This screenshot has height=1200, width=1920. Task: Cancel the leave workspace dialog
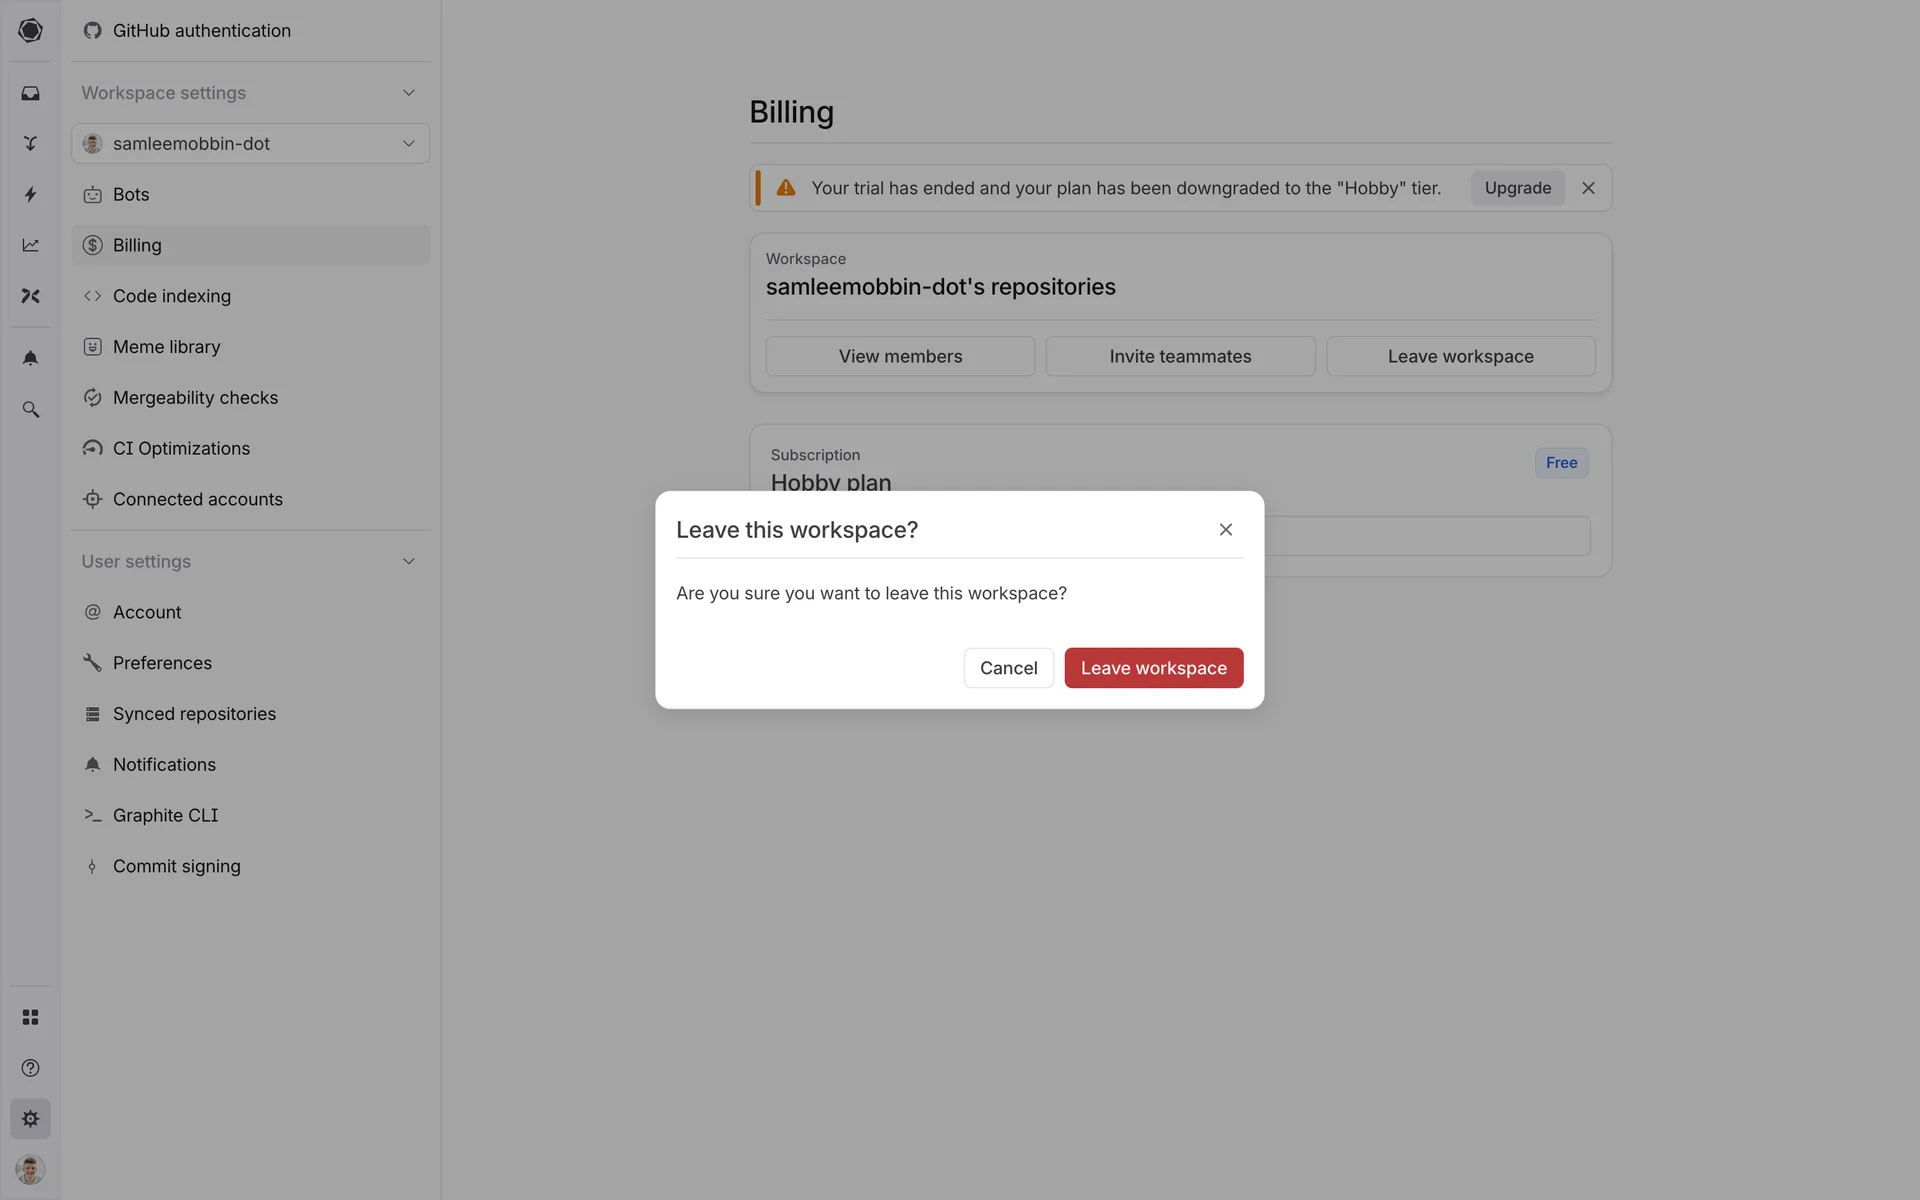(x=1008, y=668)
